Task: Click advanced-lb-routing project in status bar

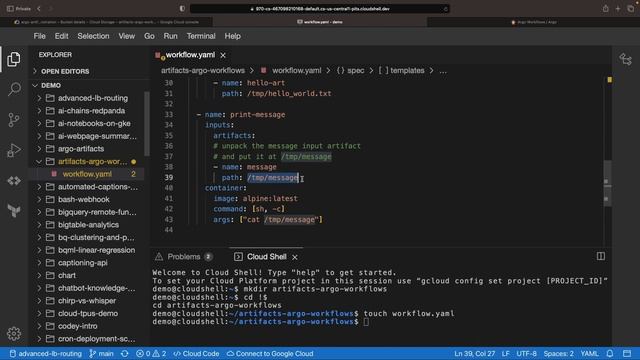Action: [45, 354]
